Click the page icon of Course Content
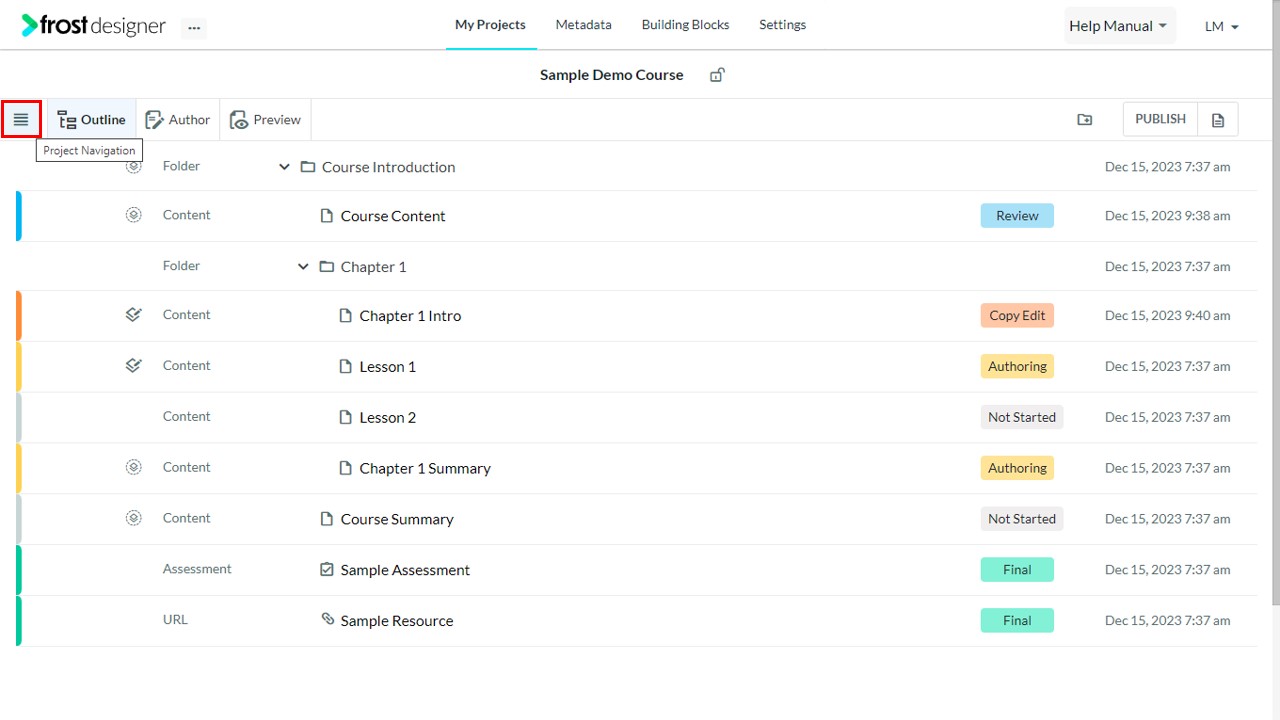 [x=326, y=216]
